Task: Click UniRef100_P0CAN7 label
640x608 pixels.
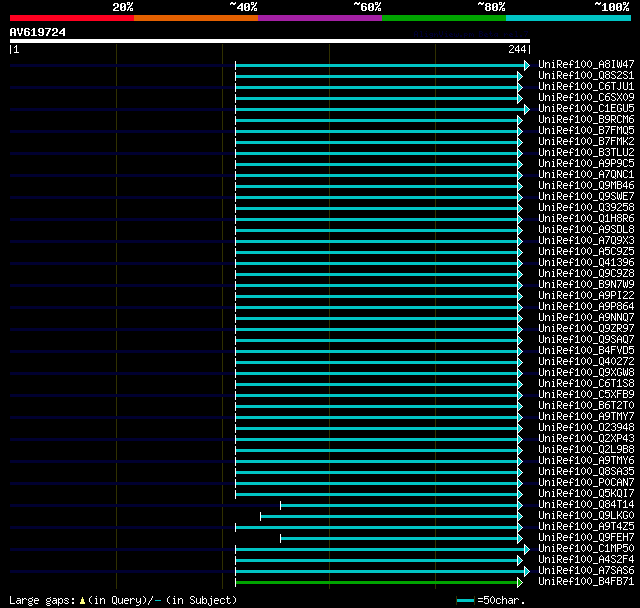Action: pyautogui.click(x=586, y=483)
